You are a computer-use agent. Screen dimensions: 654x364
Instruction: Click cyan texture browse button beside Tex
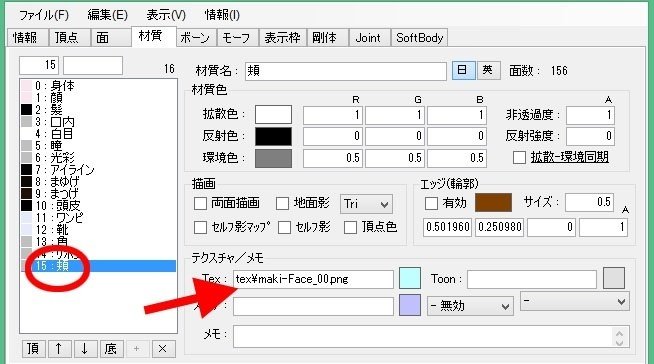tap(410, 279)
